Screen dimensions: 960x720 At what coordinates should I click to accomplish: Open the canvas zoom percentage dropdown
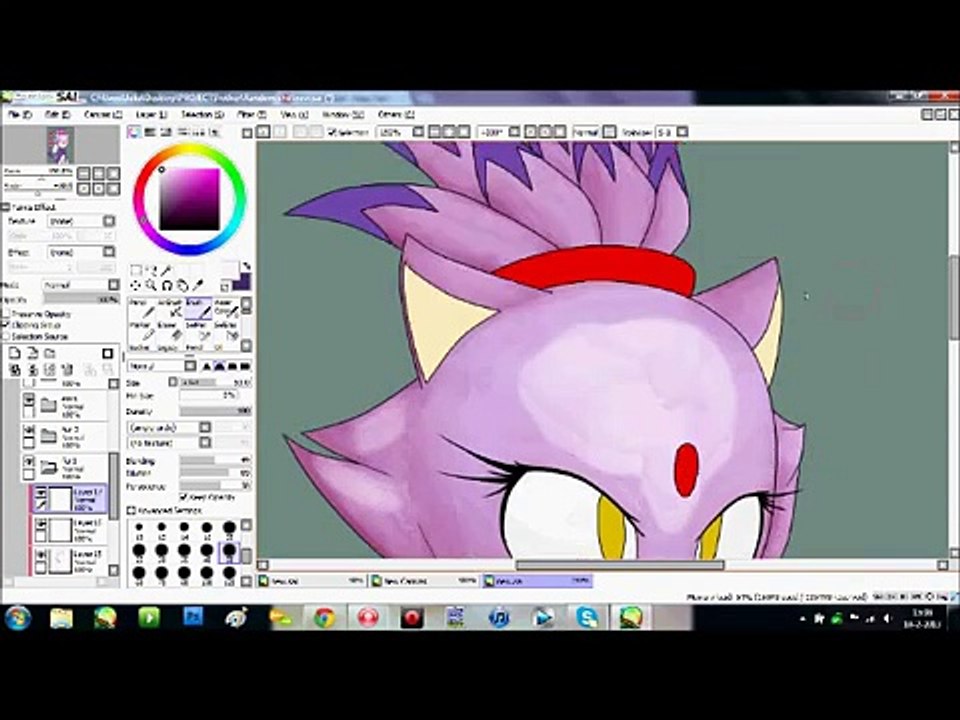pos(418,132)
